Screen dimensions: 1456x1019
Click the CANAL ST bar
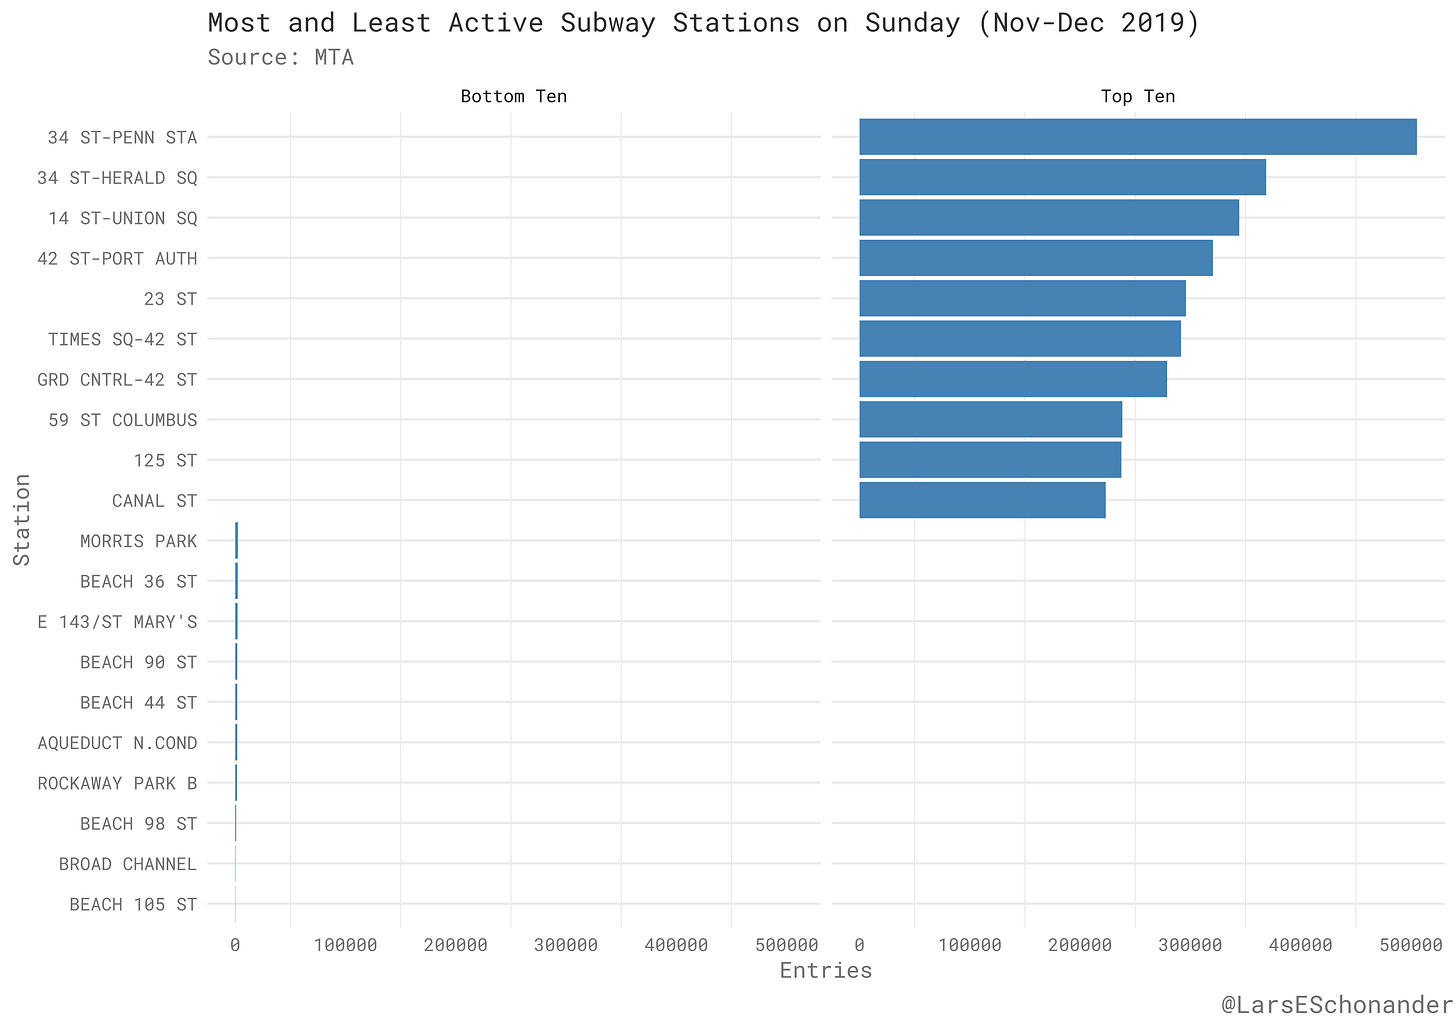(x=982, y=500)
